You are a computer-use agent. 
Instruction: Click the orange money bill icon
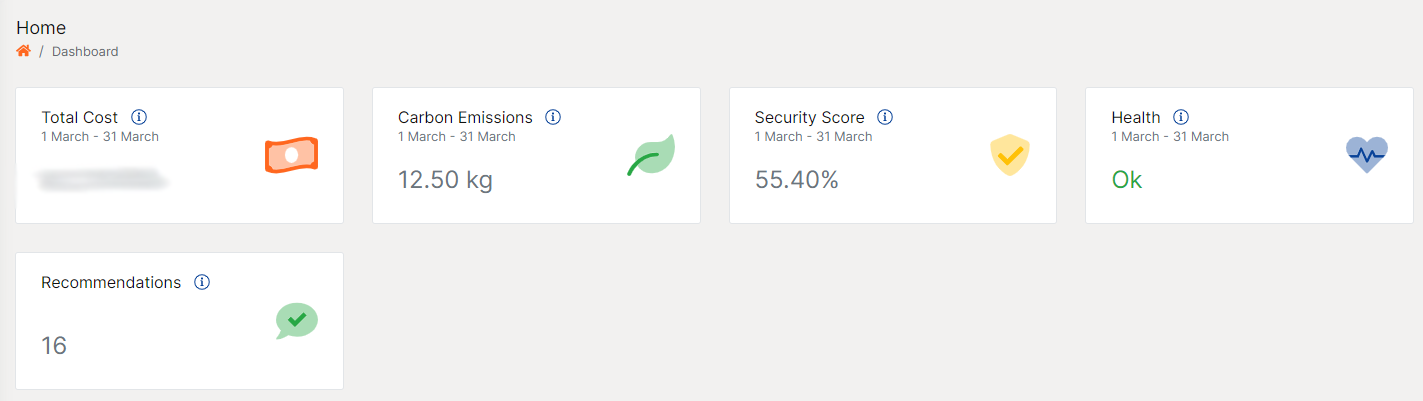click(291, 155)
